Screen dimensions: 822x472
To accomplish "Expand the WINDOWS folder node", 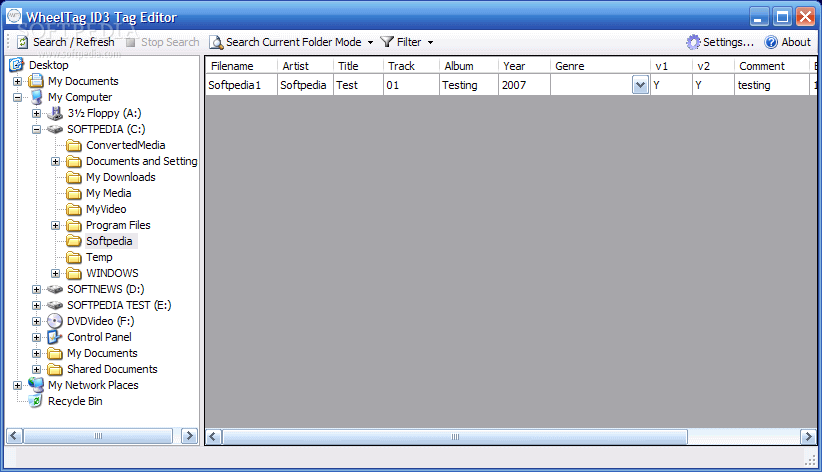I will click(56, 273).
